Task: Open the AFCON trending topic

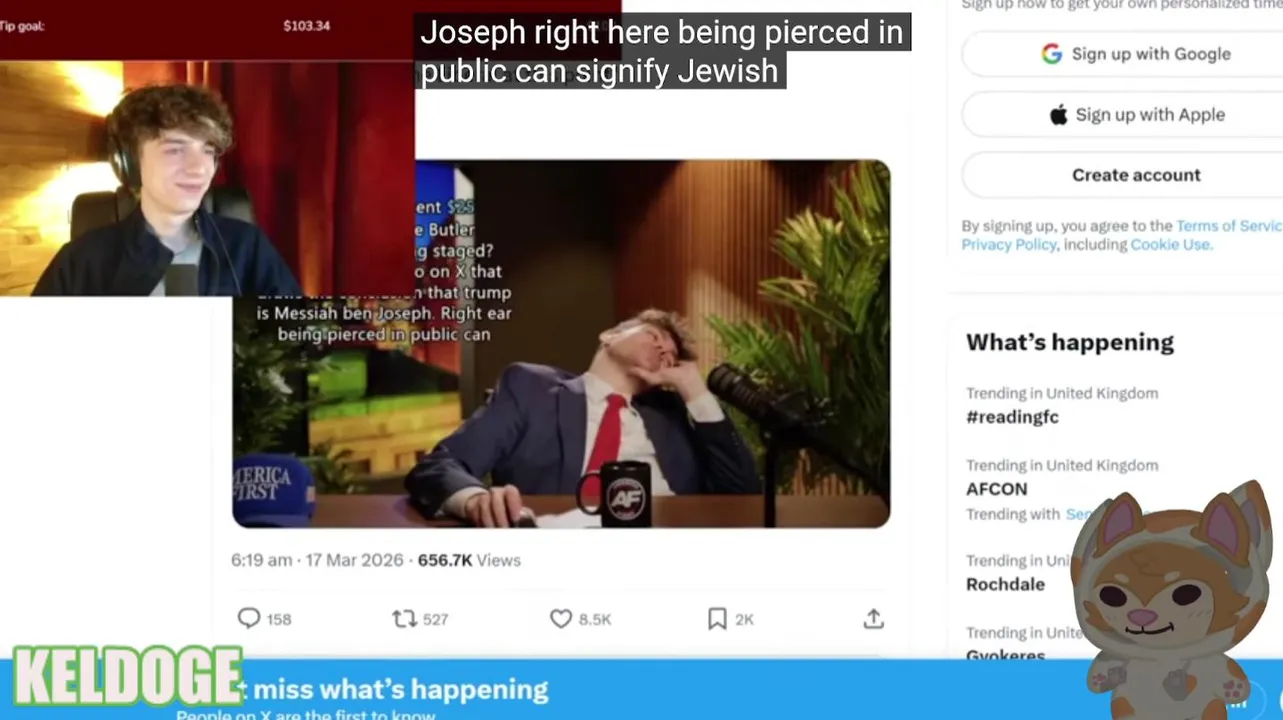Action: point(996,489)
